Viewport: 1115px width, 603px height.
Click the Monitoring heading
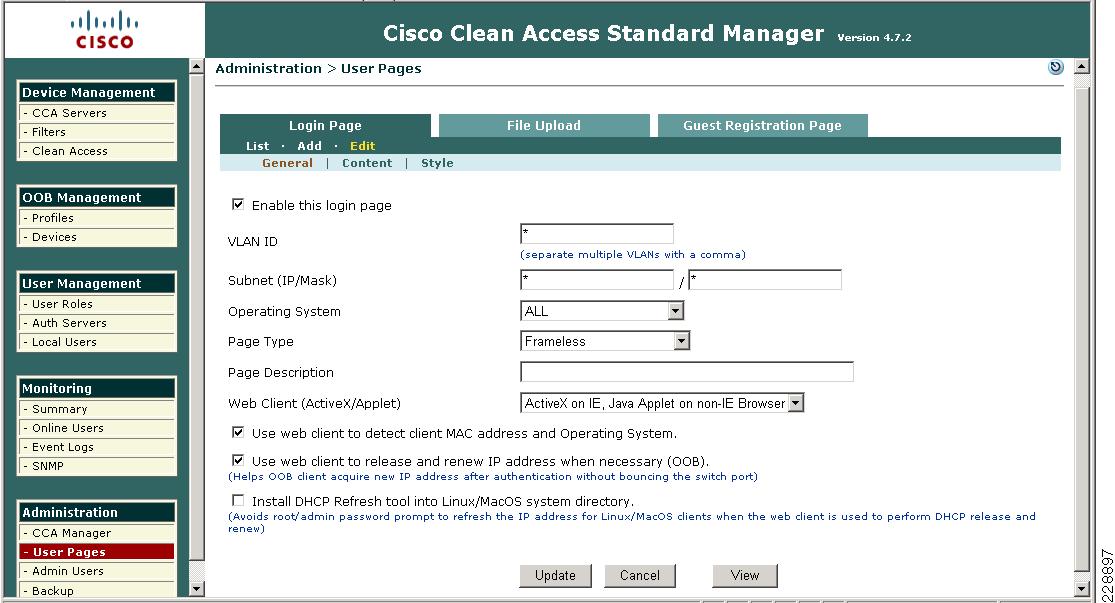[x=97, y=388]
